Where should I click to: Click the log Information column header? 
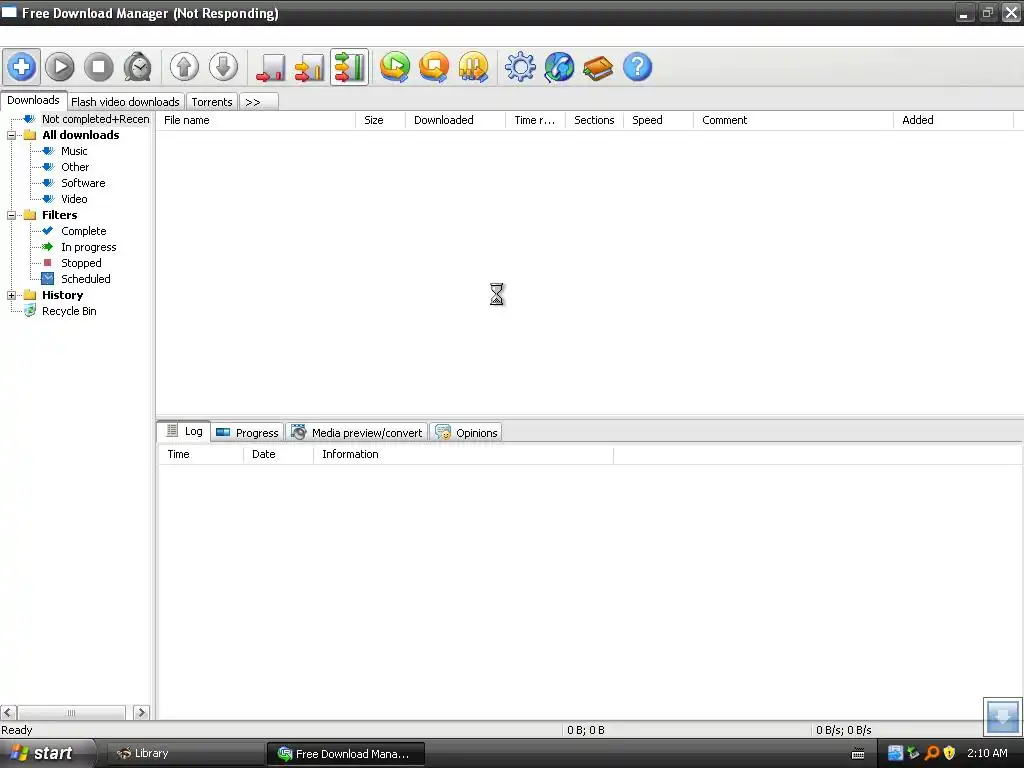click(463, 455)
